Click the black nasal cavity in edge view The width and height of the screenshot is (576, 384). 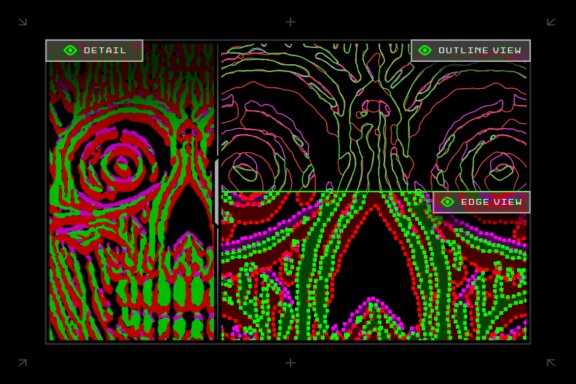(x=373, y=265)
